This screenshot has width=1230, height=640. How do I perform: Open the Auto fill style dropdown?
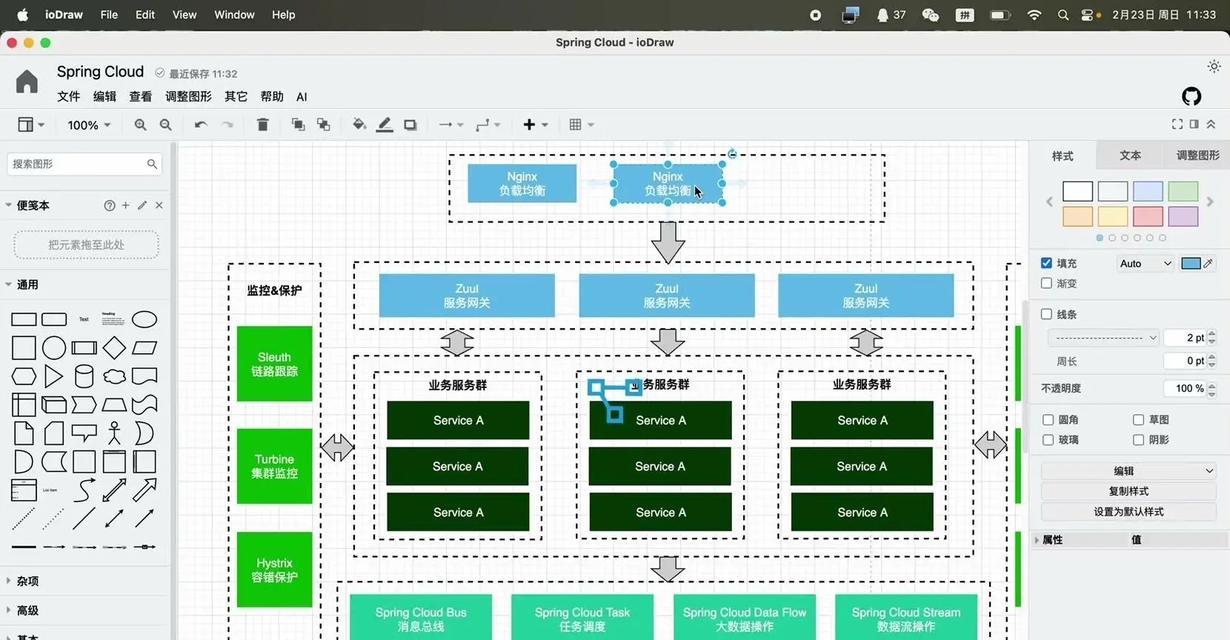click(x=1145, y=263)
